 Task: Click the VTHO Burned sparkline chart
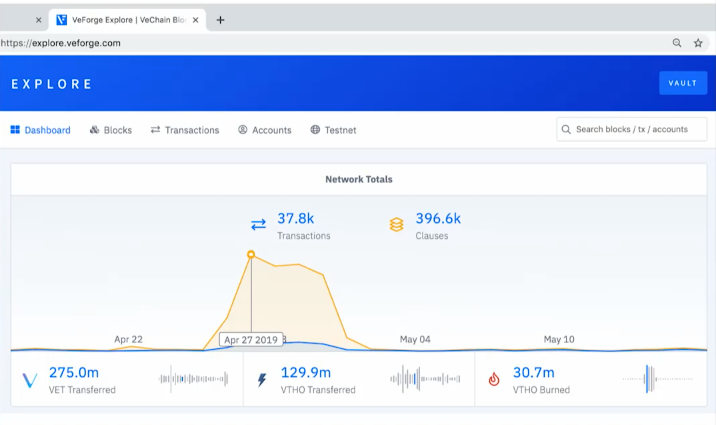tap(658, 378)
